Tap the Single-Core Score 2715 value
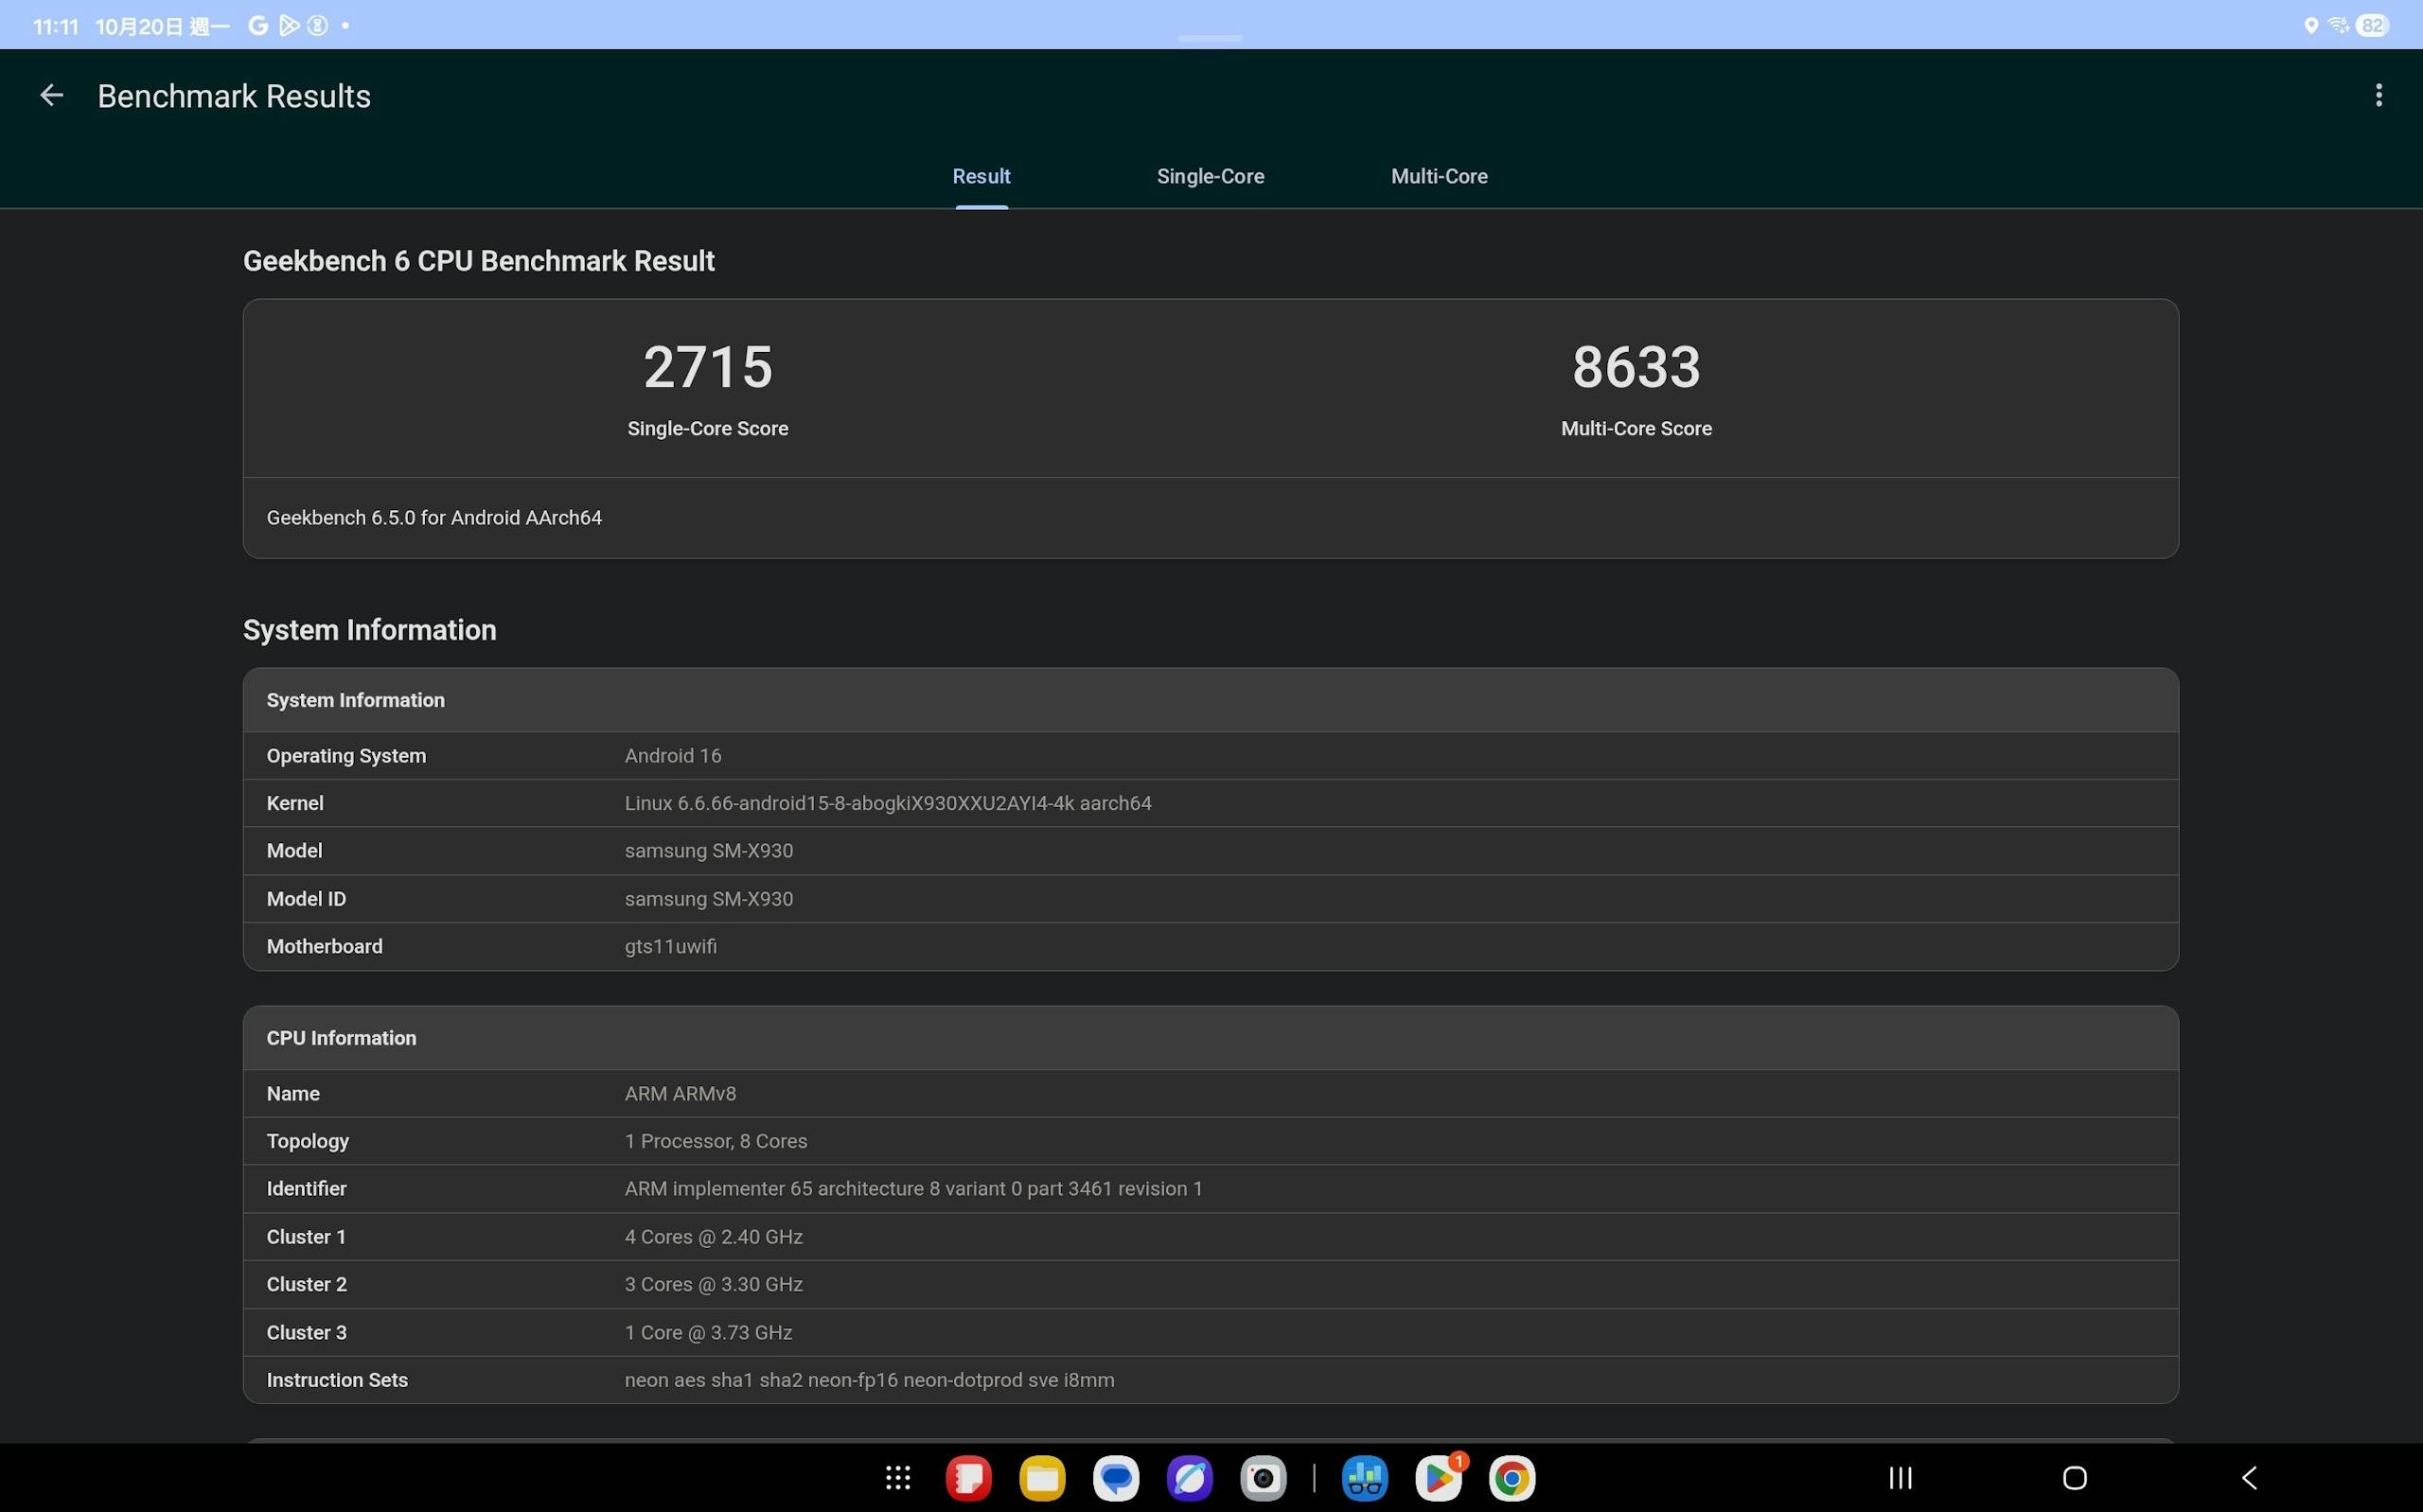 pos(708,367)
